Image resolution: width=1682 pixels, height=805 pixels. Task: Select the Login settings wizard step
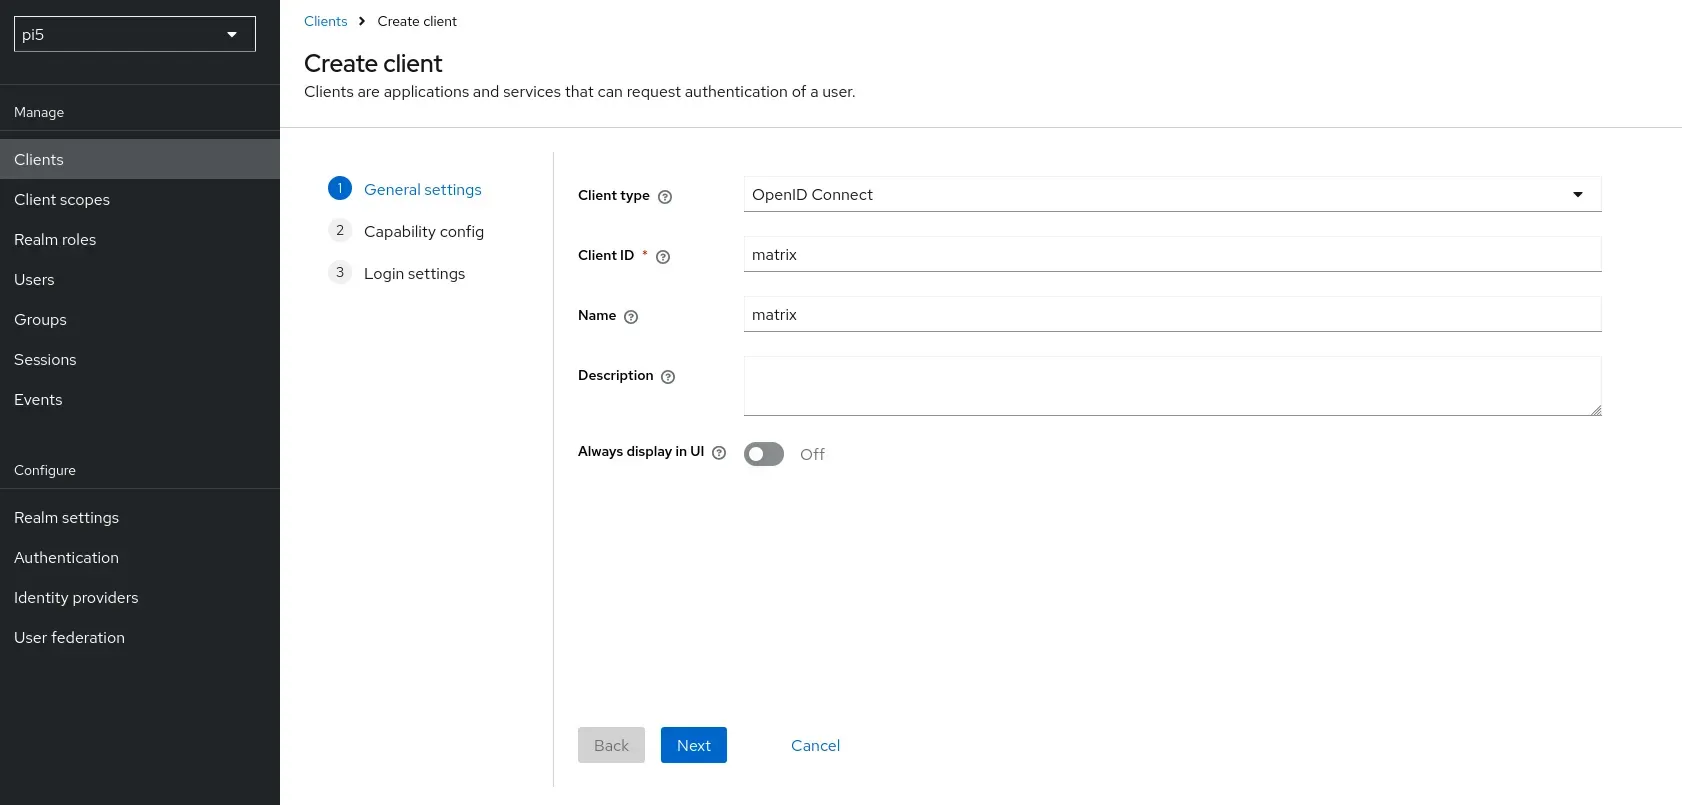tap(397, 273)
